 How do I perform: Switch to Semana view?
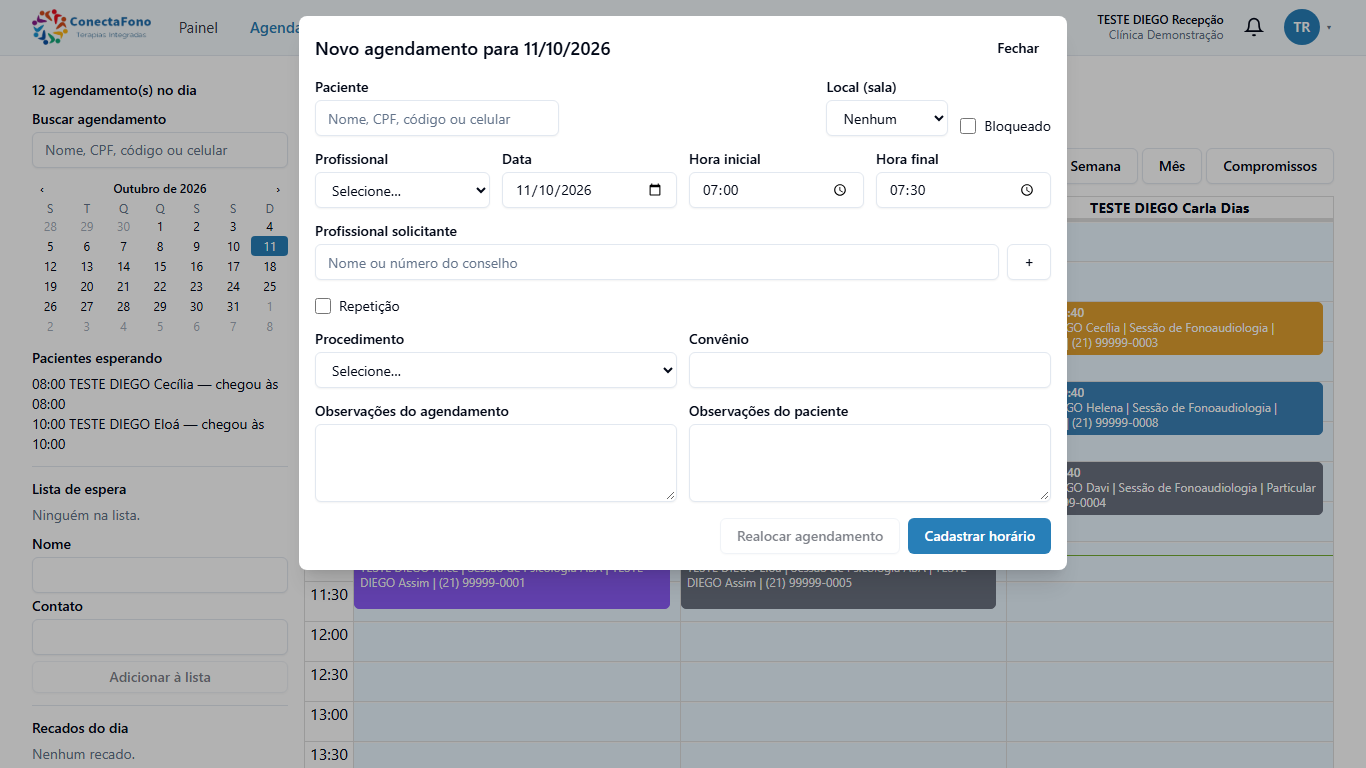[1096, 166]
